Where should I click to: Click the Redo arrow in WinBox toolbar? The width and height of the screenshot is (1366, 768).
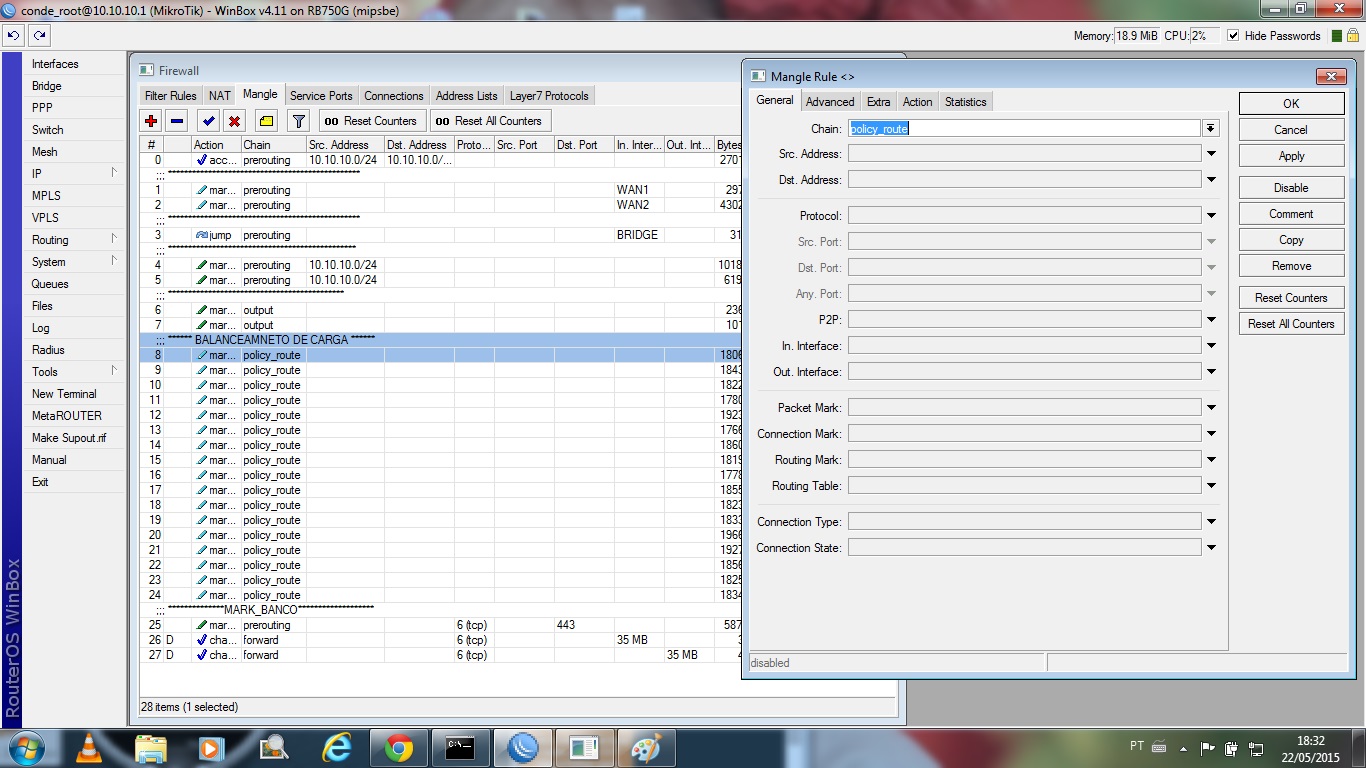pos(39,35)
